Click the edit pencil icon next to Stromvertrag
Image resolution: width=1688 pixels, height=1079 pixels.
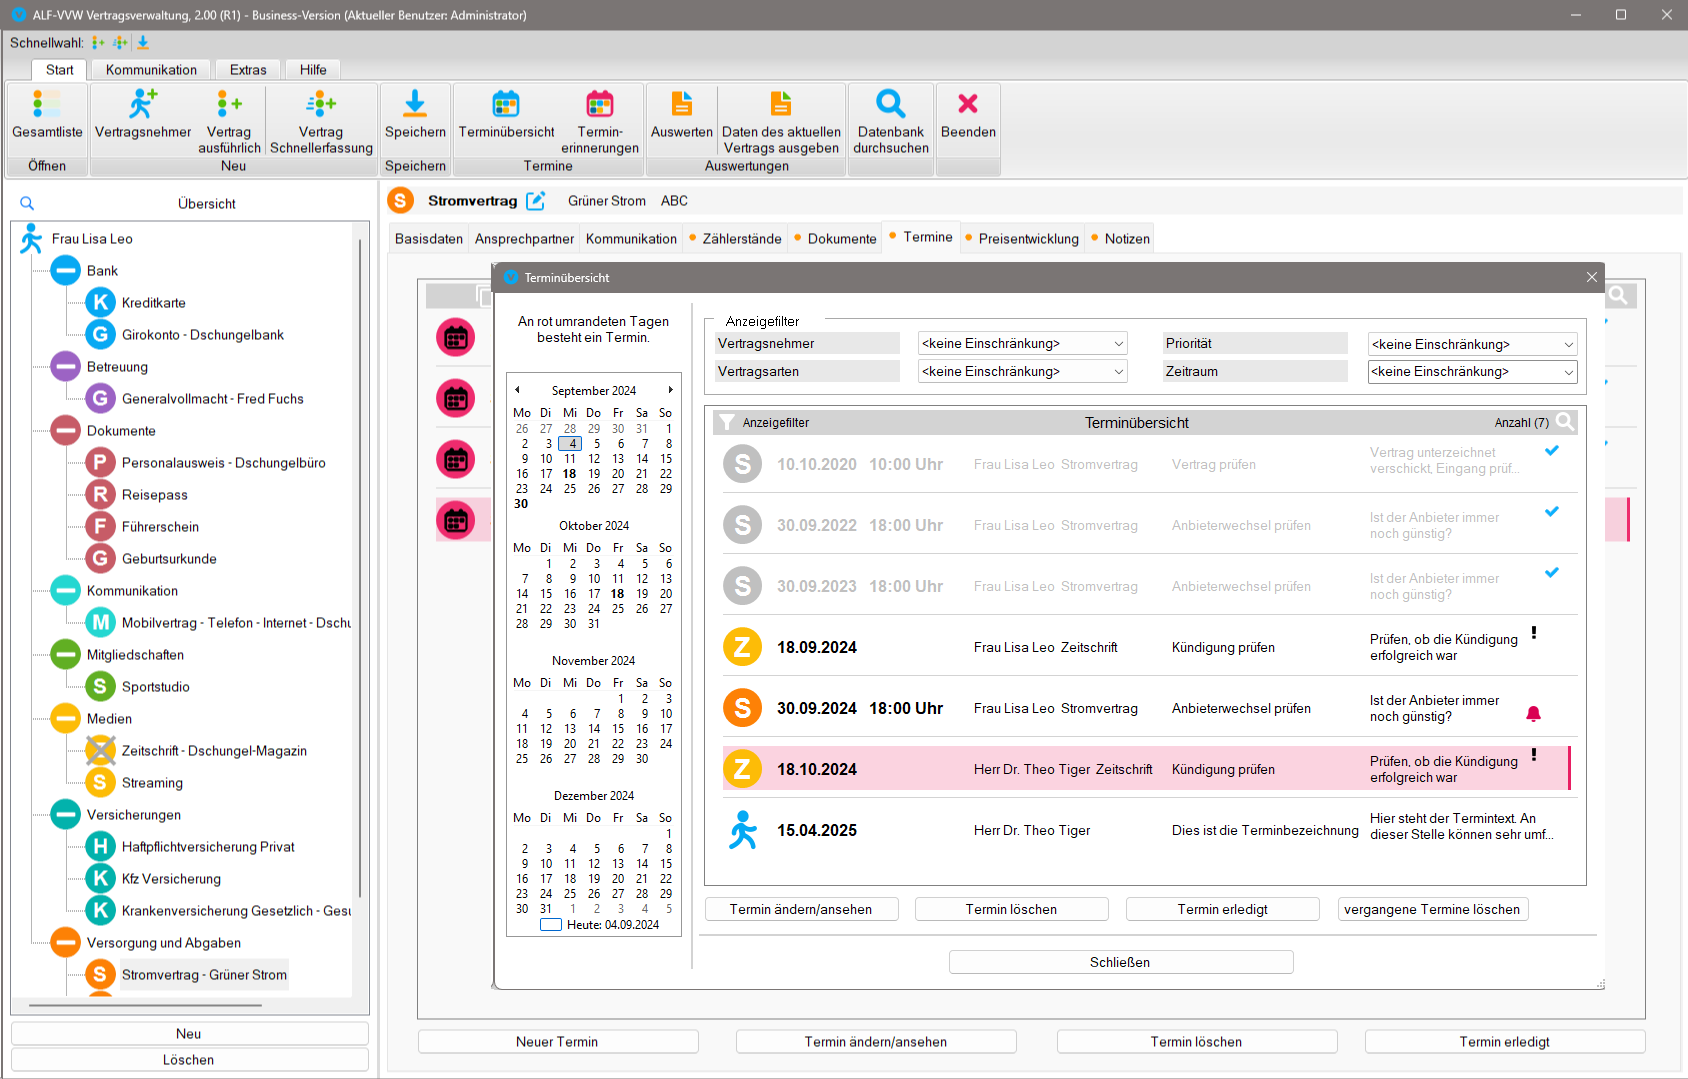[536, 200]
